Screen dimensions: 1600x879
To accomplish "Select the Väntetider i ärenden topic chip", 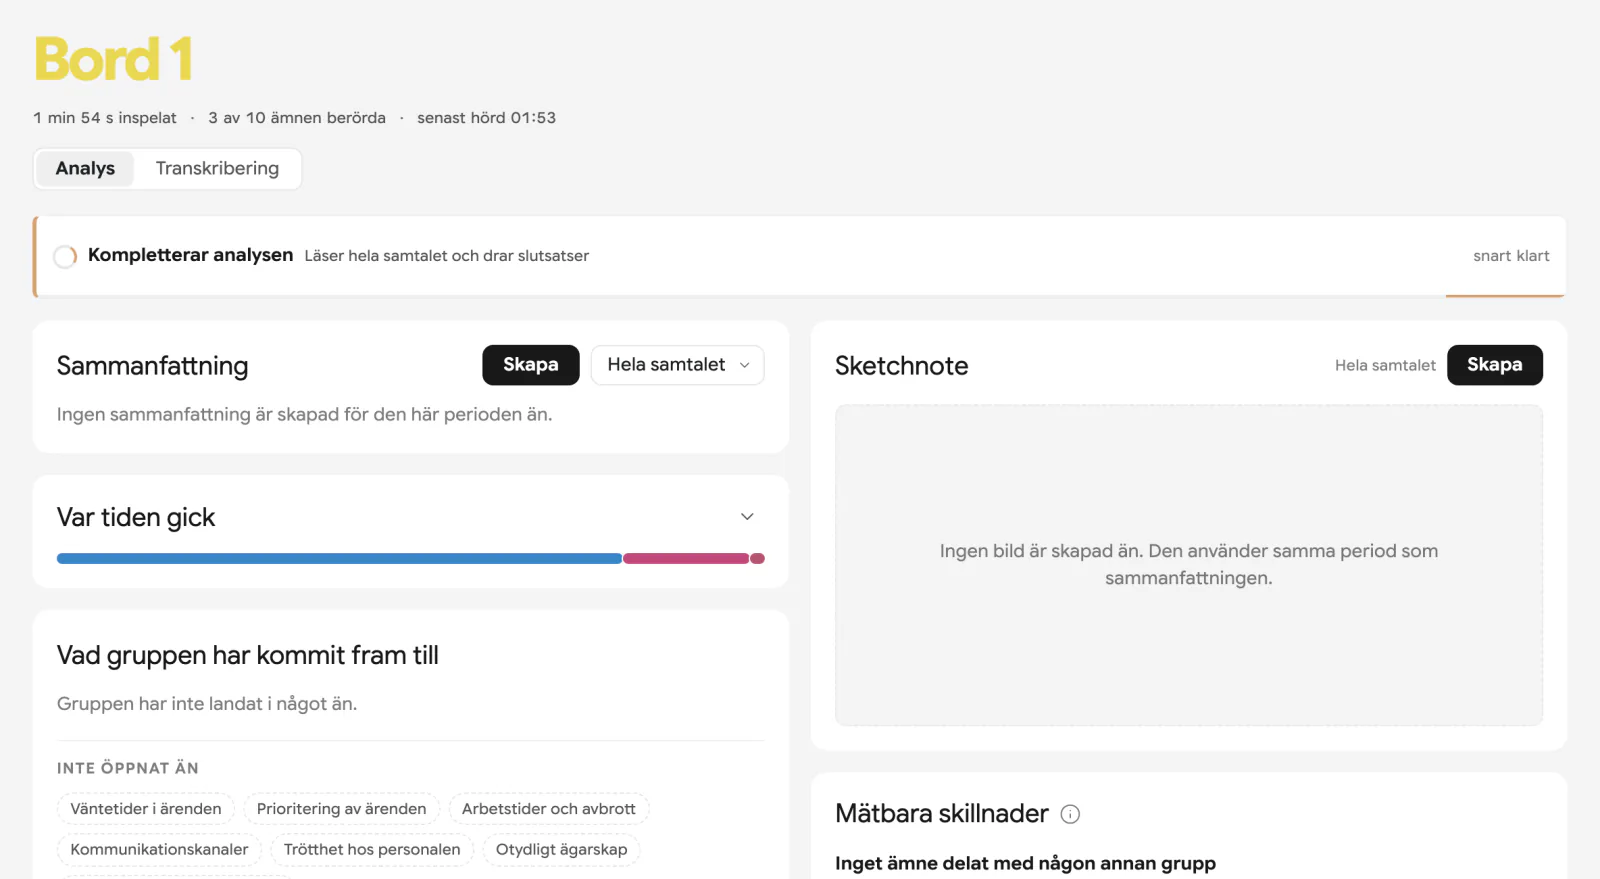I will point(146,809).
